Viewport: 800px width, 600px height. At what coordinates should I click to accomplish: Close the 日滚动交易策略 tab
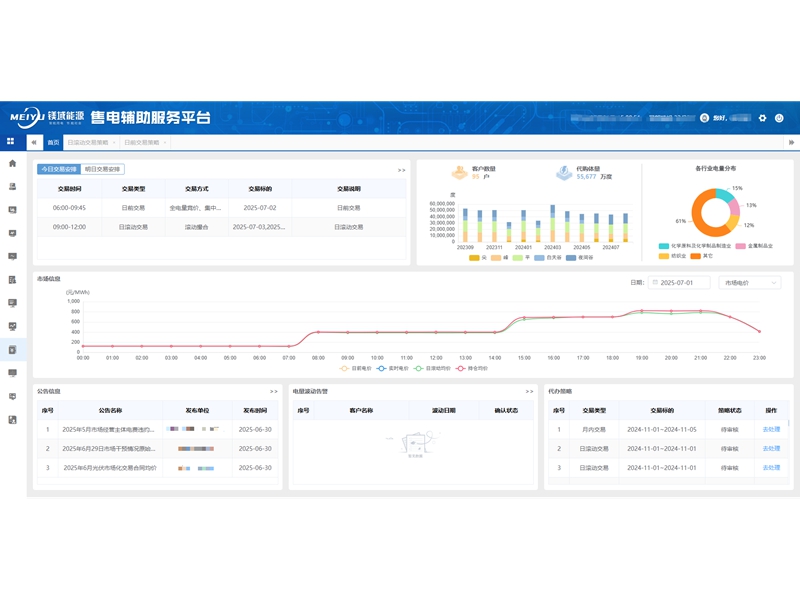(x=113, y=143)
